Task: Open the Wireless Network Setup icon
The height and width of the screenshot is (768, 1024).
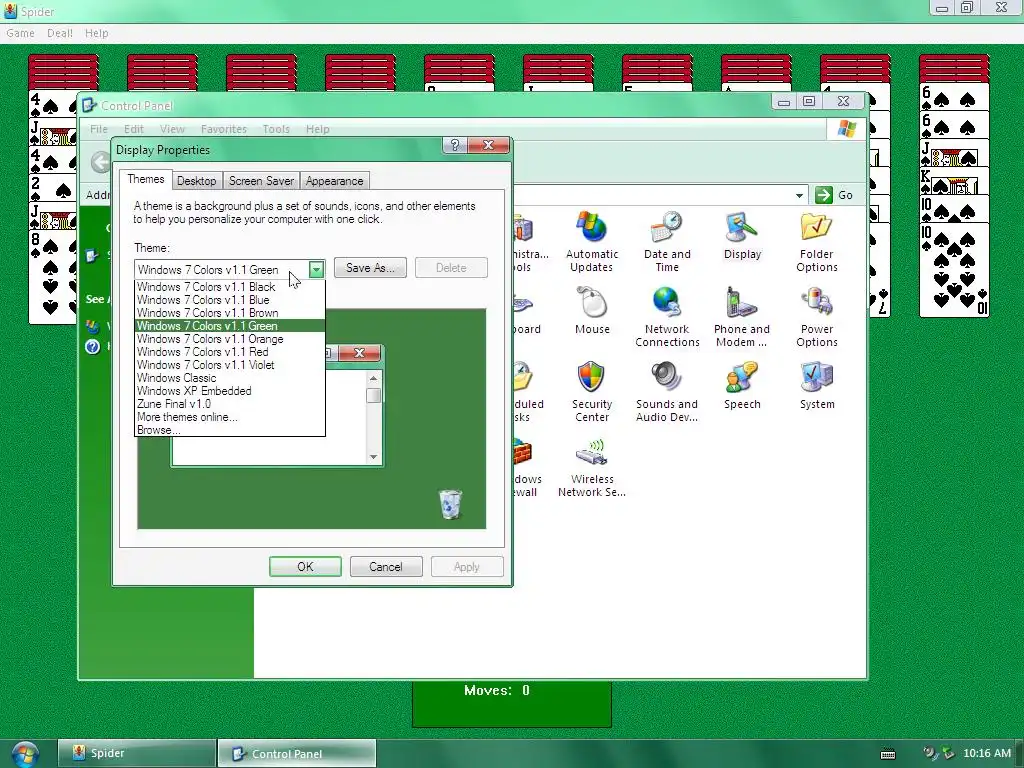Action: [592, 467]
